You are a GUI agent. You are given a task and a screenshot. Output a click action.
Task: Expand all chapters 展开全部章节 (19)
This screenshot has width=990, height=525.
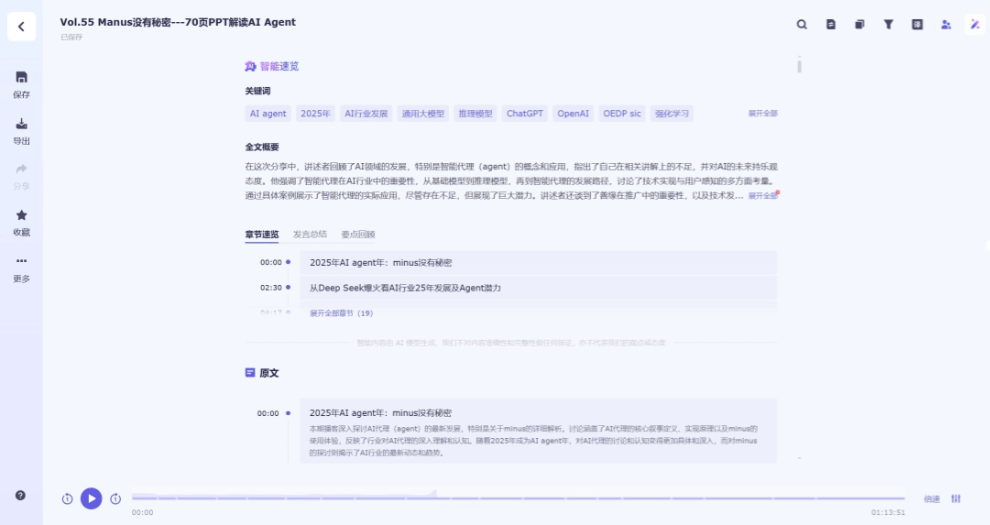341,313
